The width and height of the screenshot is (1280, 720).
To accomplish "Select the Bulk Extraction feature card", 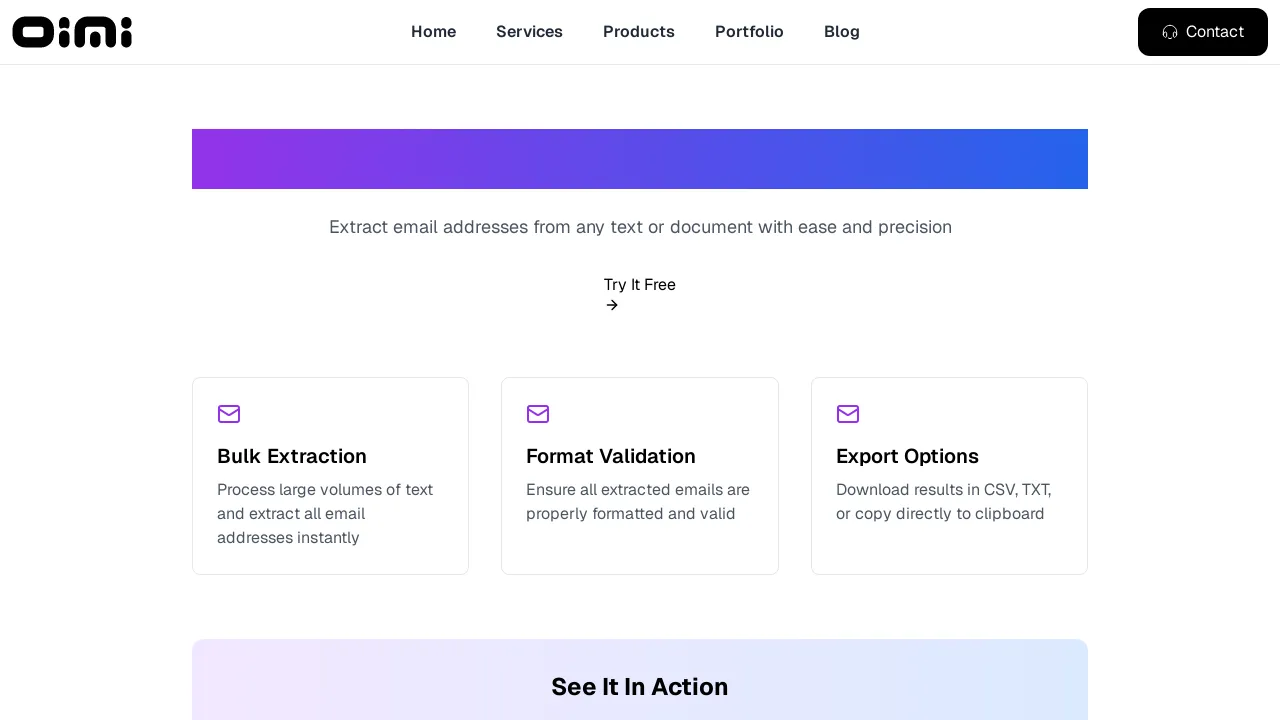I will [x=330, y=476].
